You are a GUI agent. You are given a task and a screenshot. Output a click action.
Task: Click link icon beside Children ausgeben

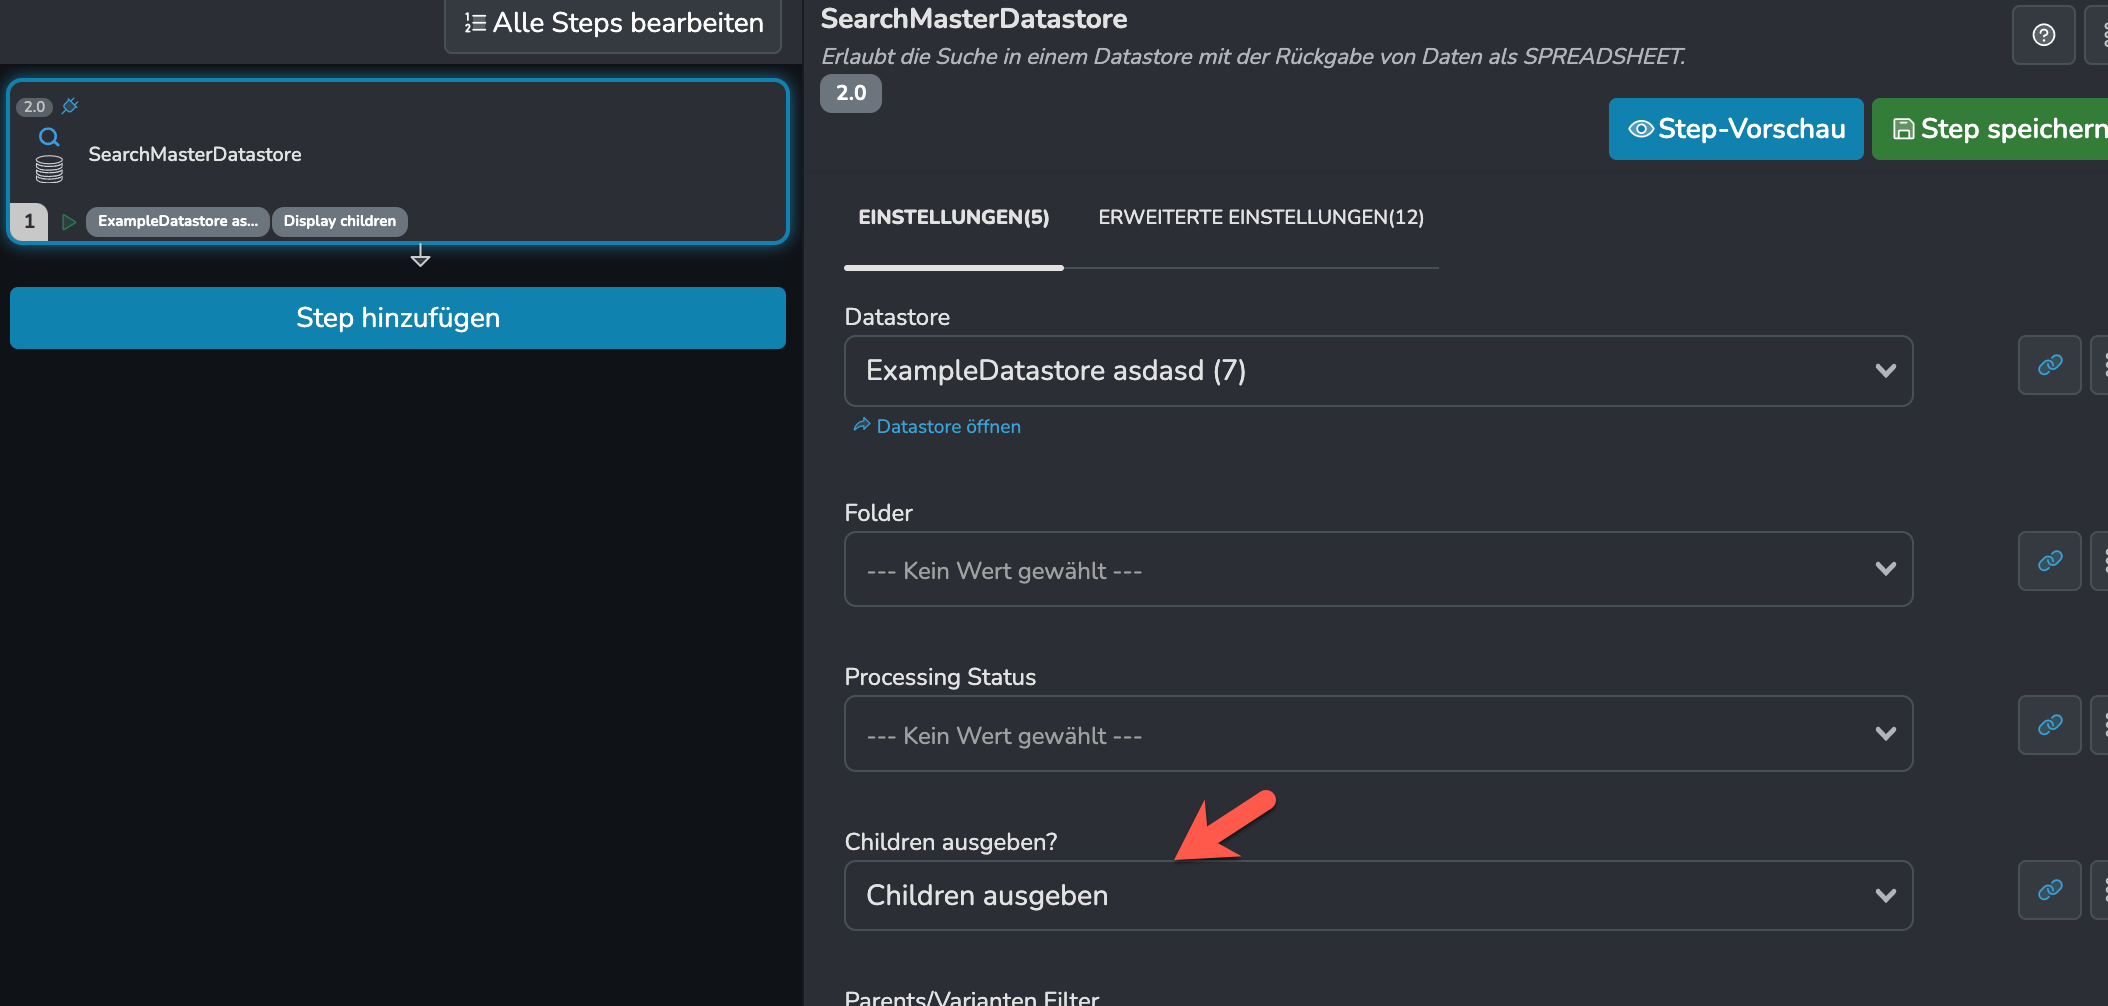(x=2050, y=890)
